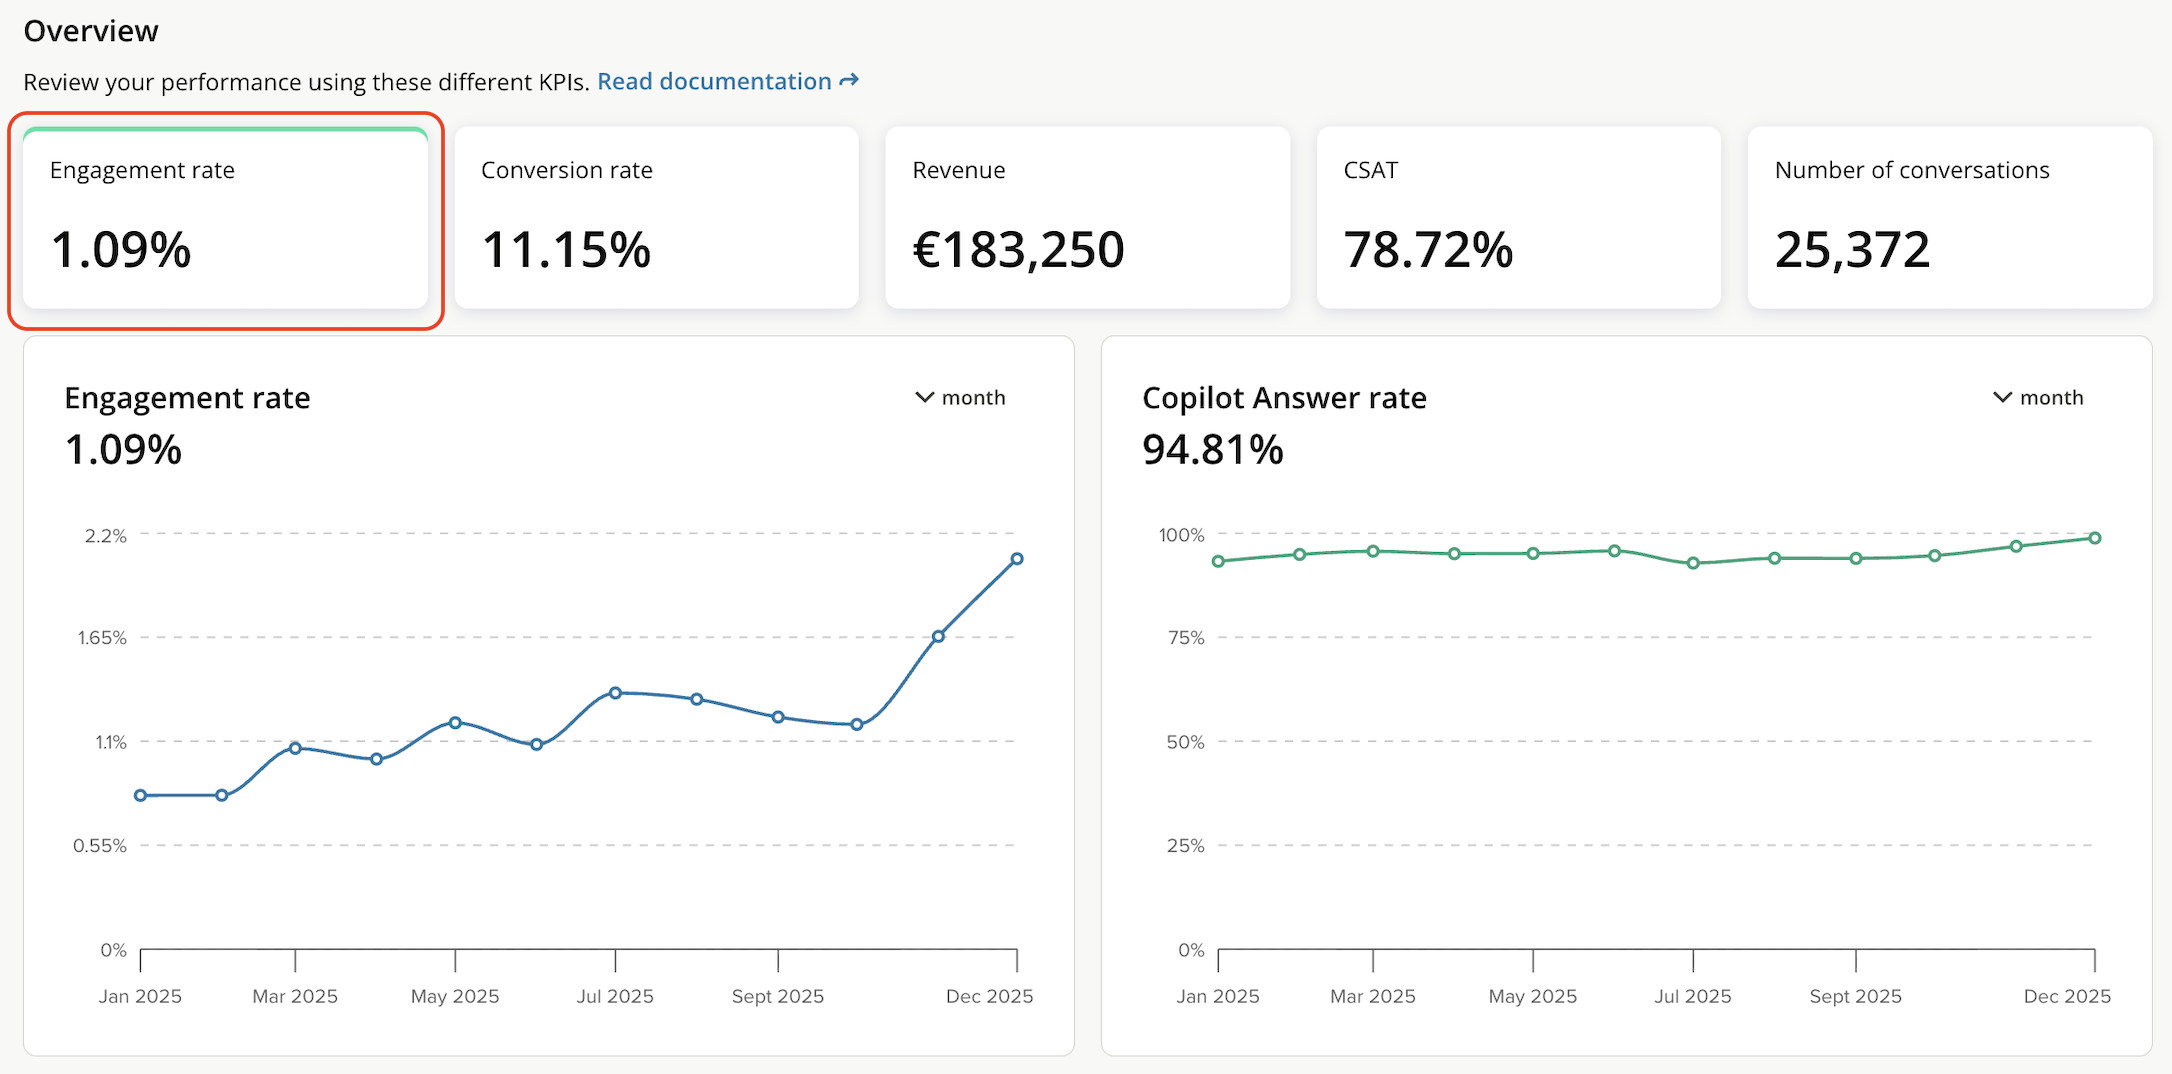Select the Conversion rate KPI card

pos(656,218)
